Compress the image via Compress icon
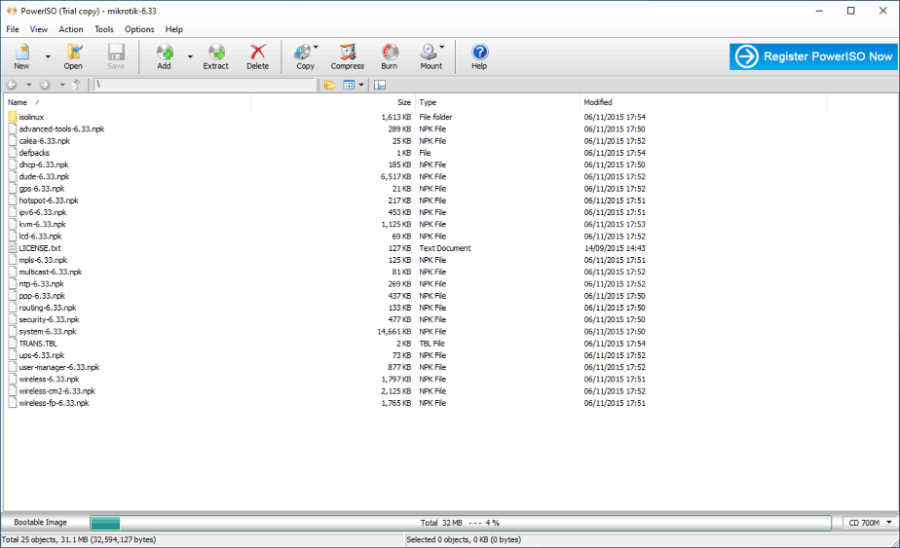This screenshot has height=548, width=900. pyautogui.click(x=347, y=52)
